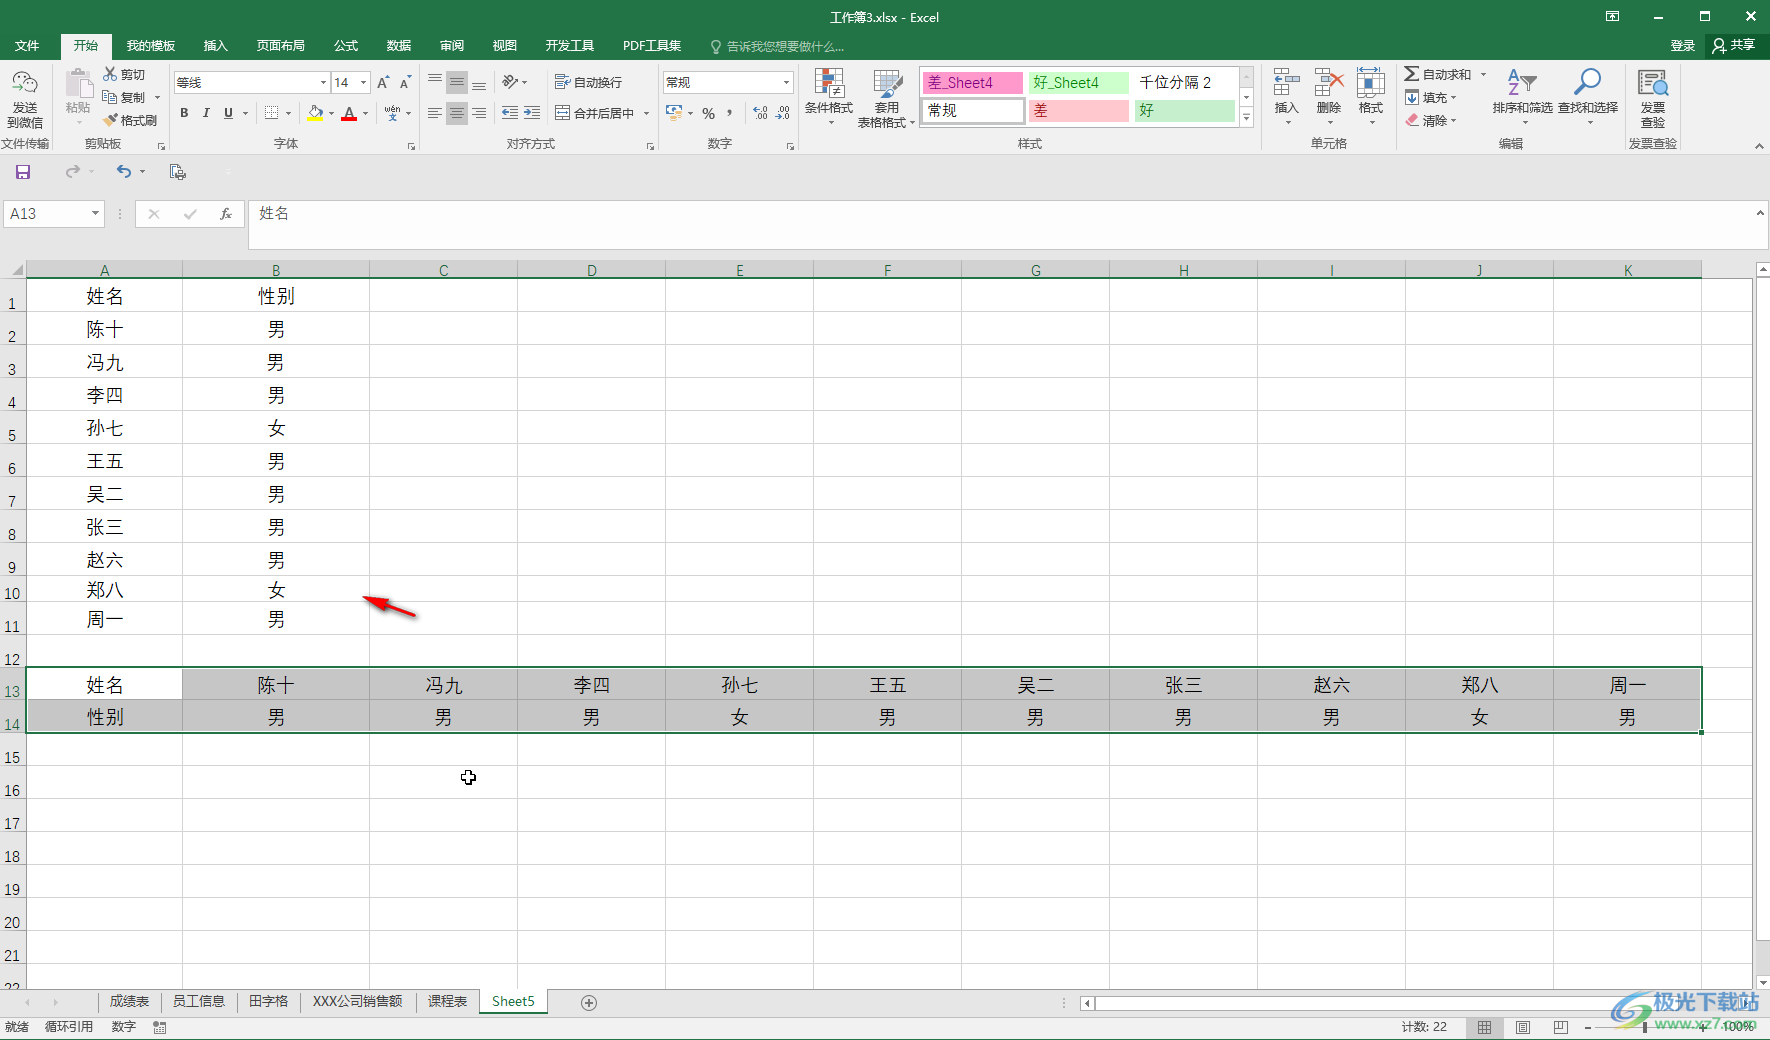The height and width of the screenshot is (1040, 1770).
Task: Toggle underline formatting
Action: pos(228,113)
